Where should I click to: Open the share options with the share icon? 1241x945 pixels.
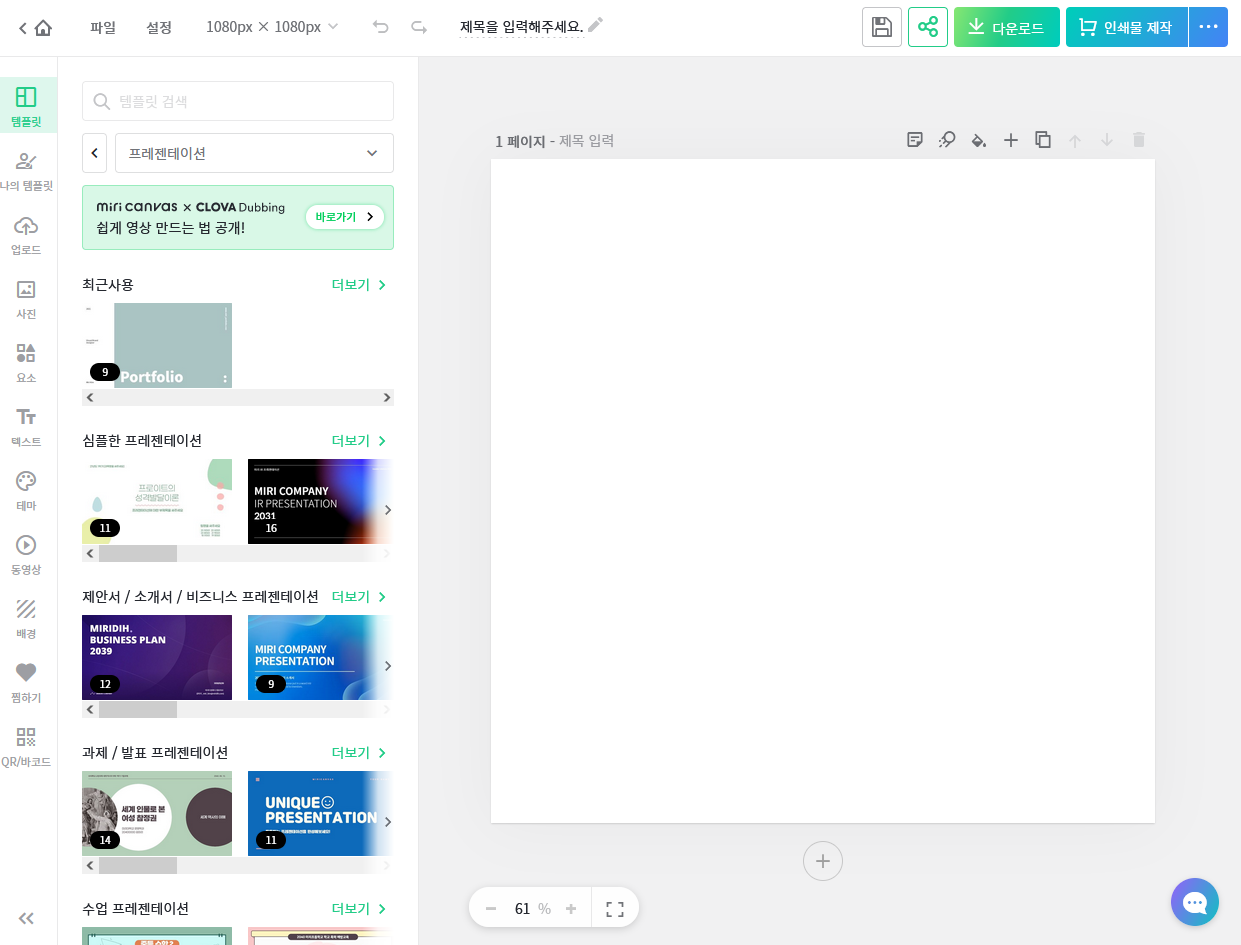click(x=927, y=27)
